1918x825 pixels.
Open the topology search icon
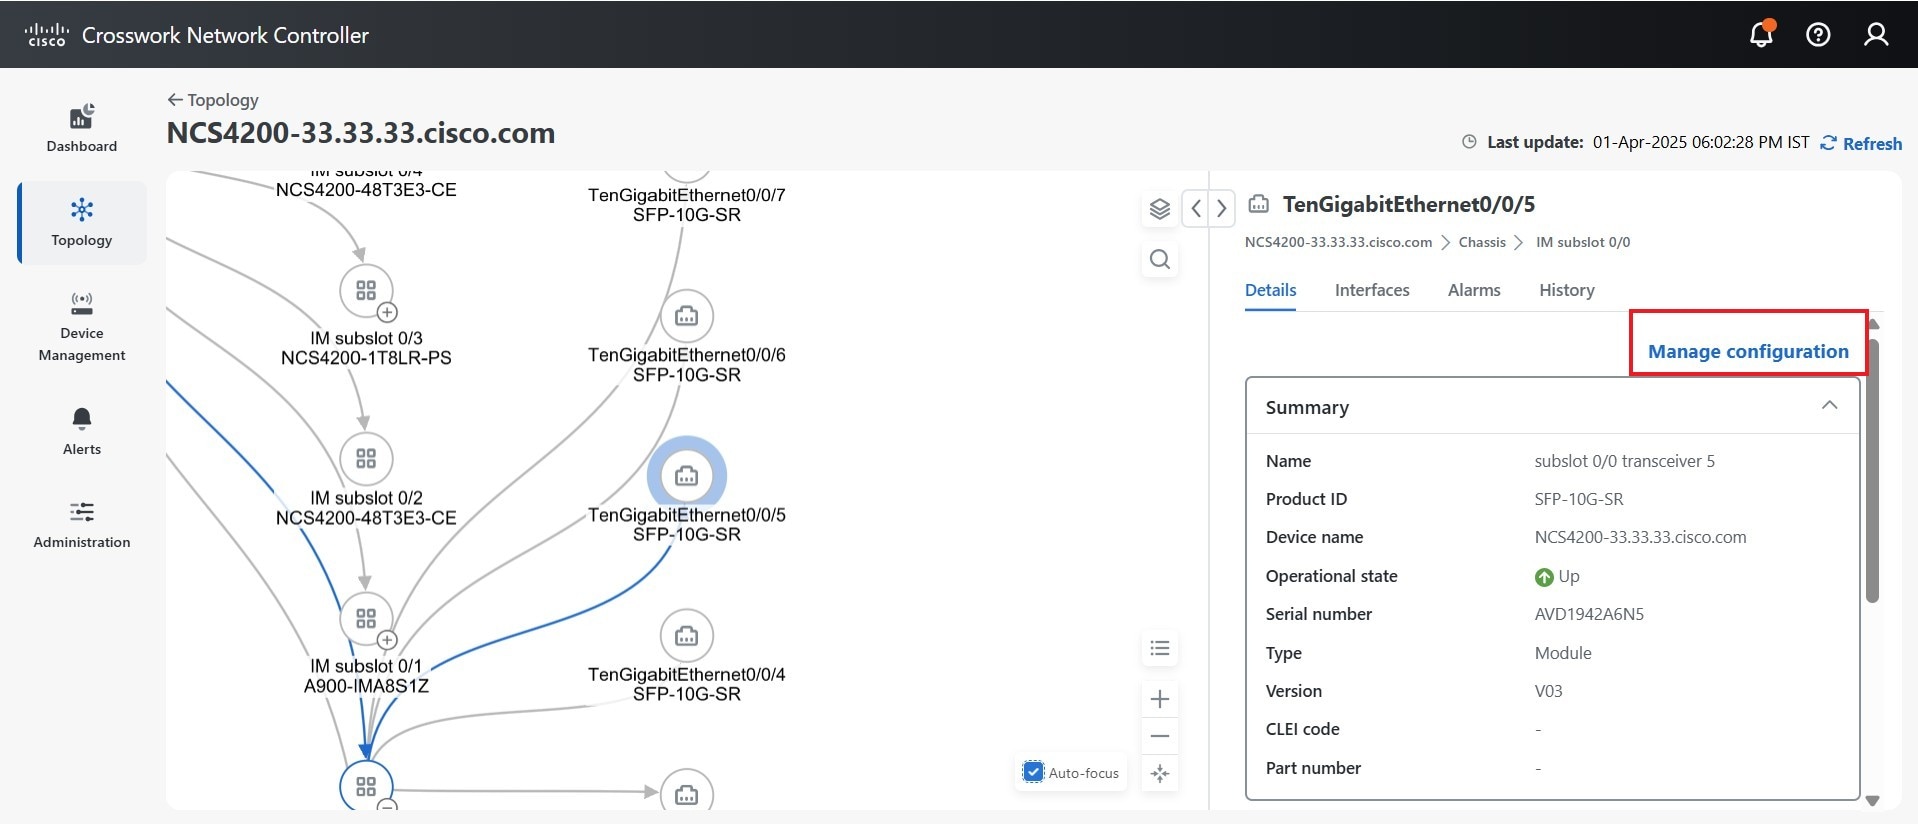tap(1159, 259)
